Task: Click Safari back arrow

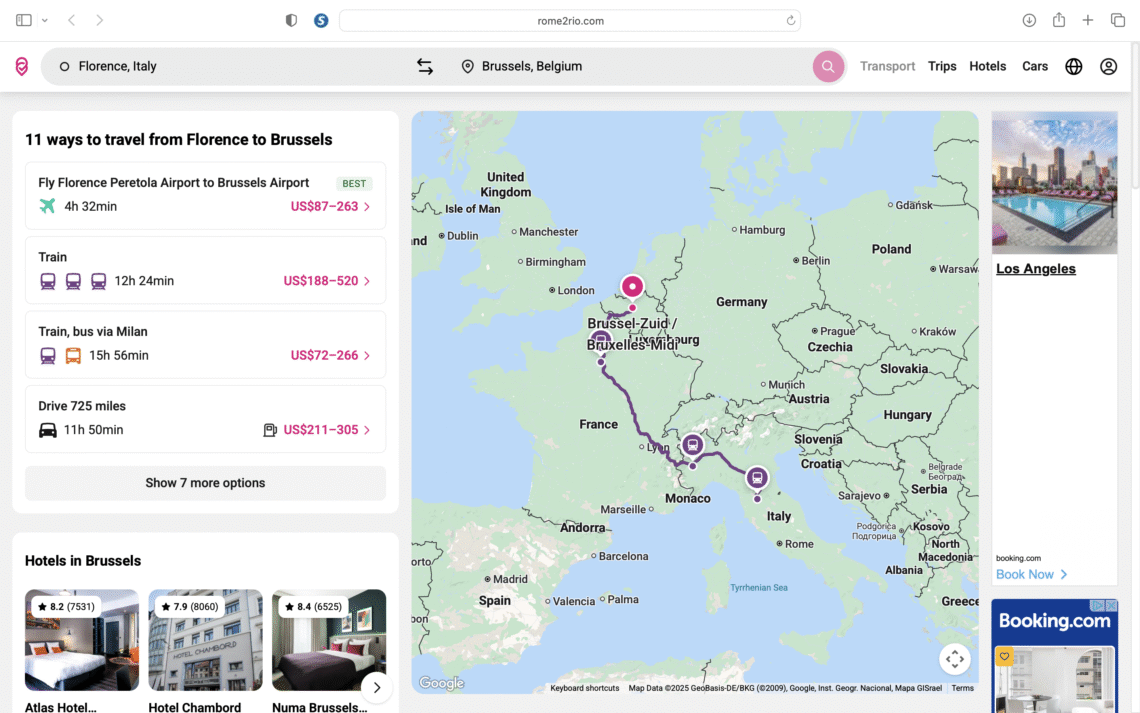Action: coord(71,20)
